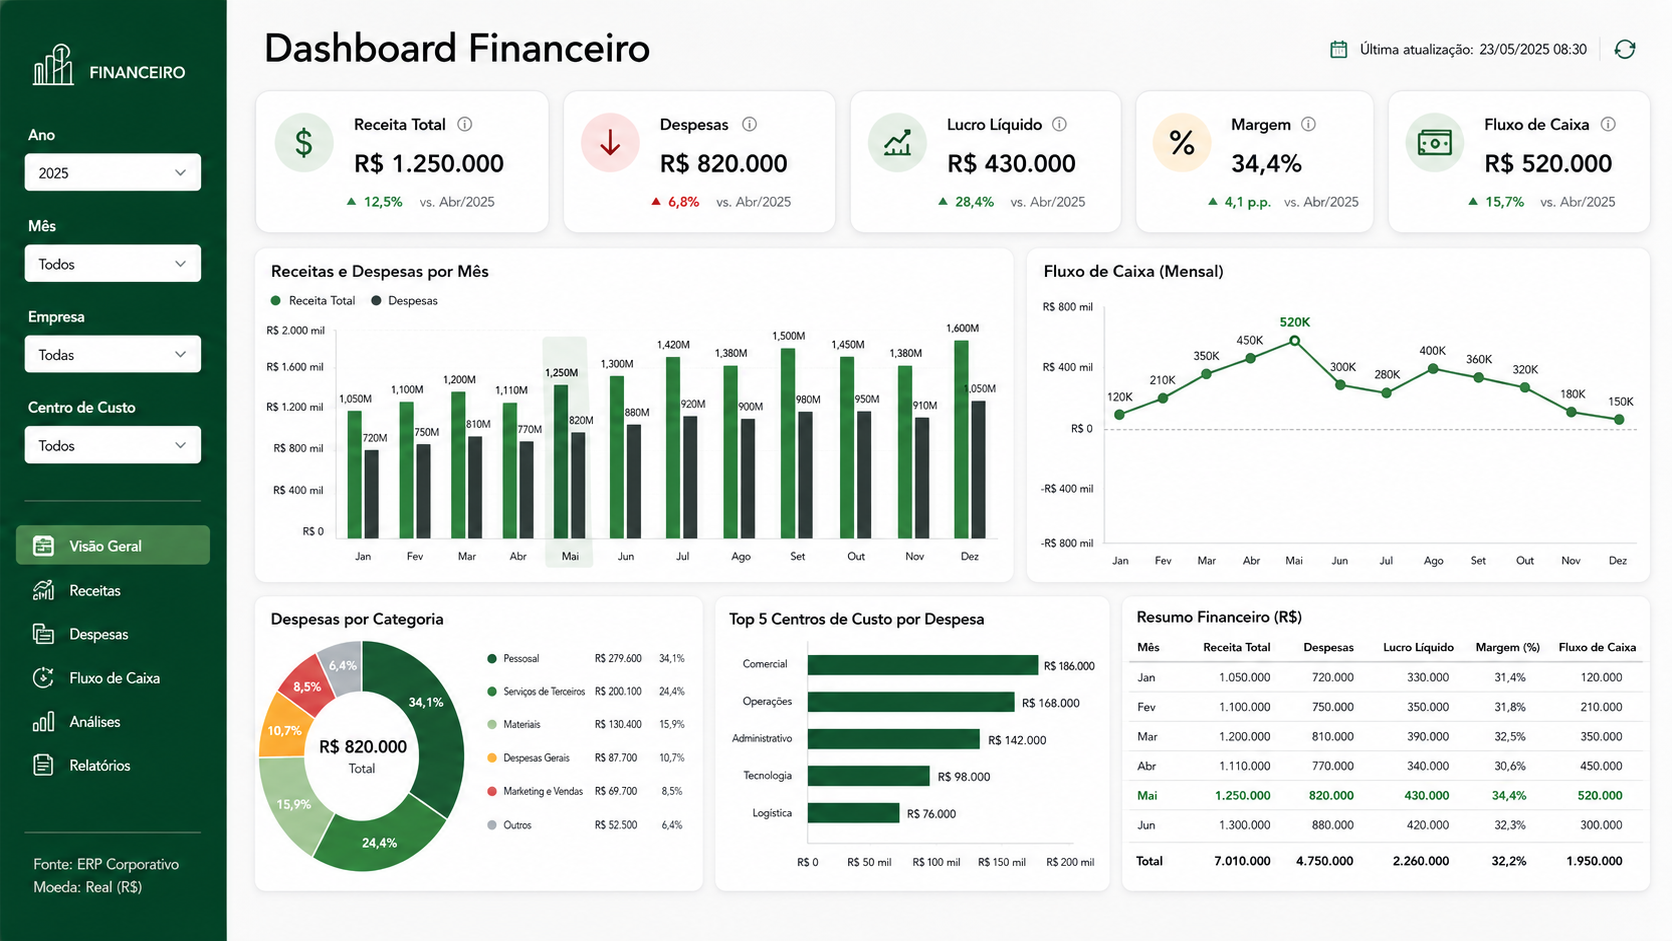The image size is (1672, 941).
Task: Click the R$ 279.600 Pessoal value
Action: [x=618, y=659]
